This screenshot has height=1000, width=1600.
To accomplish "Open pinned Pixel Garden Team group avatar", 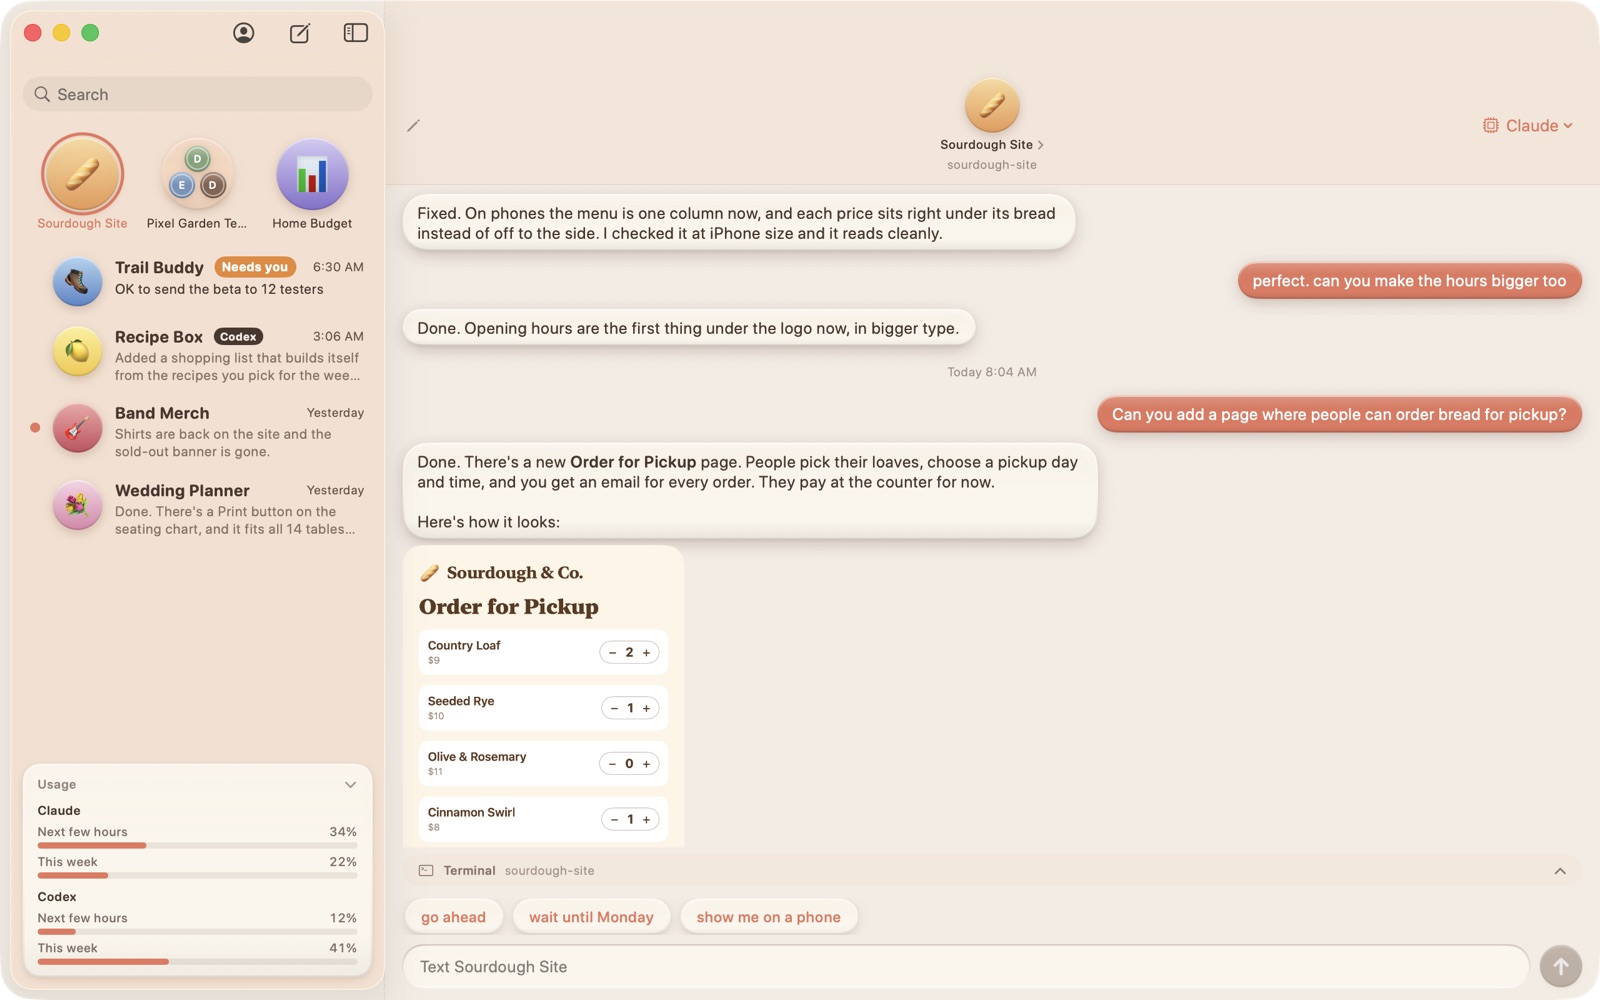I will tap(197, 174).
